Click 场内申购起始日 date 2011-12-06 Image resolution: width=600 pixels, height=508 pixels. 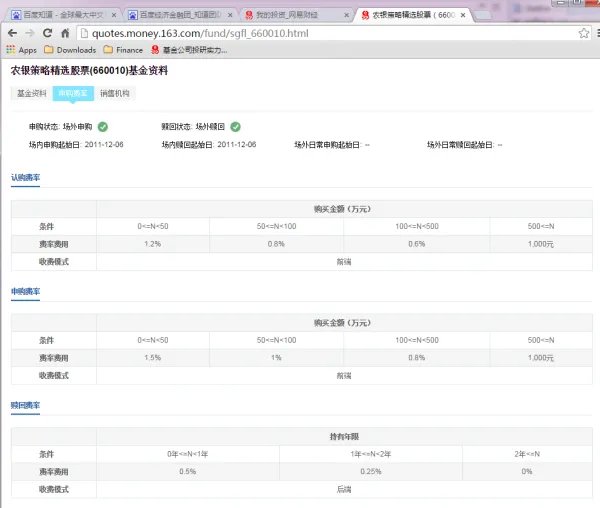pyautogui.click(x=104, y=145)
